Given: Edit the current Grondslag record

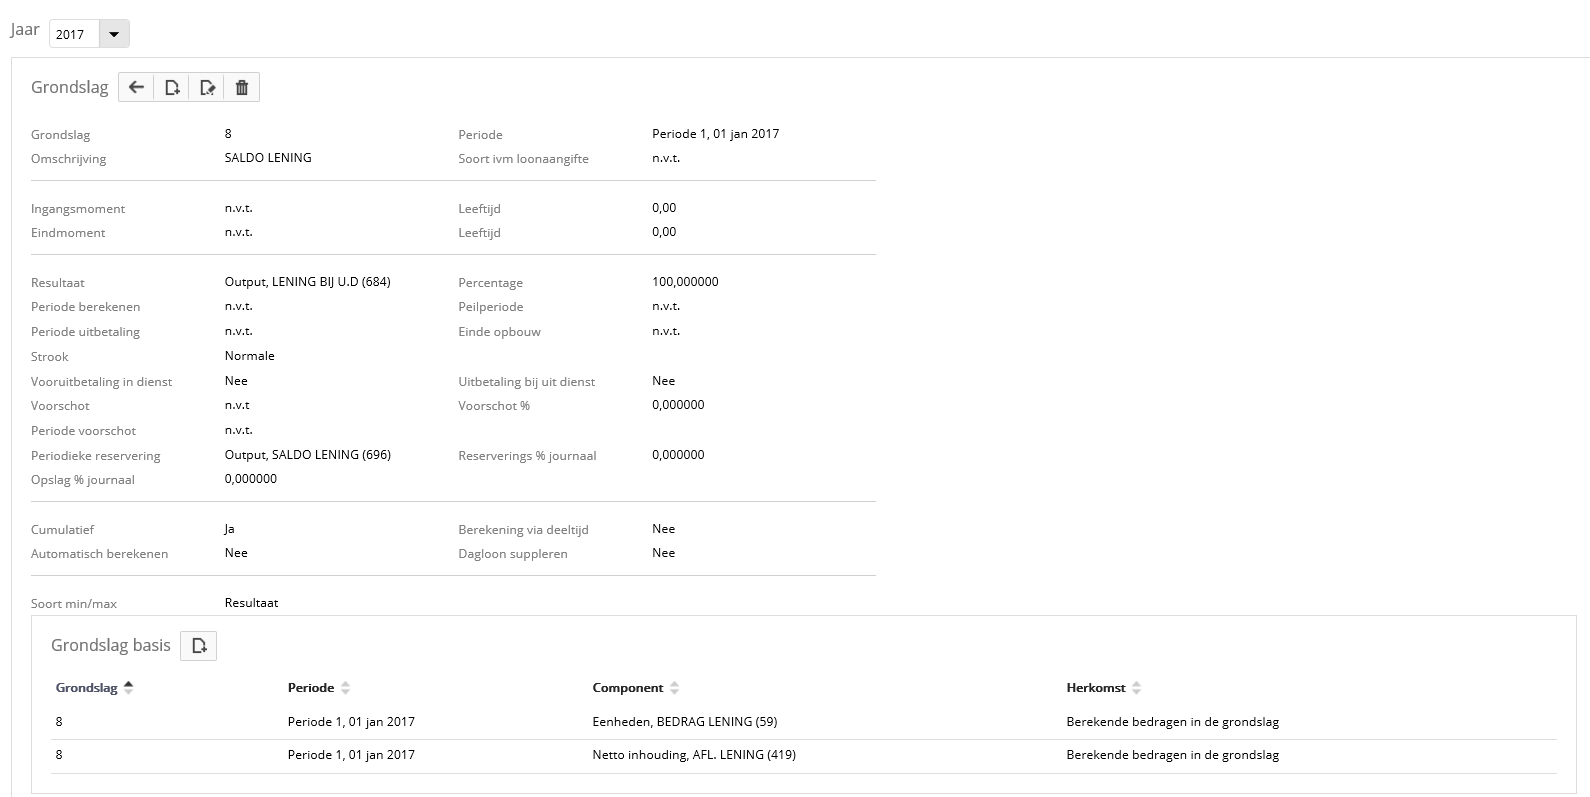Looking at the screenshot, I should [207, 88].
